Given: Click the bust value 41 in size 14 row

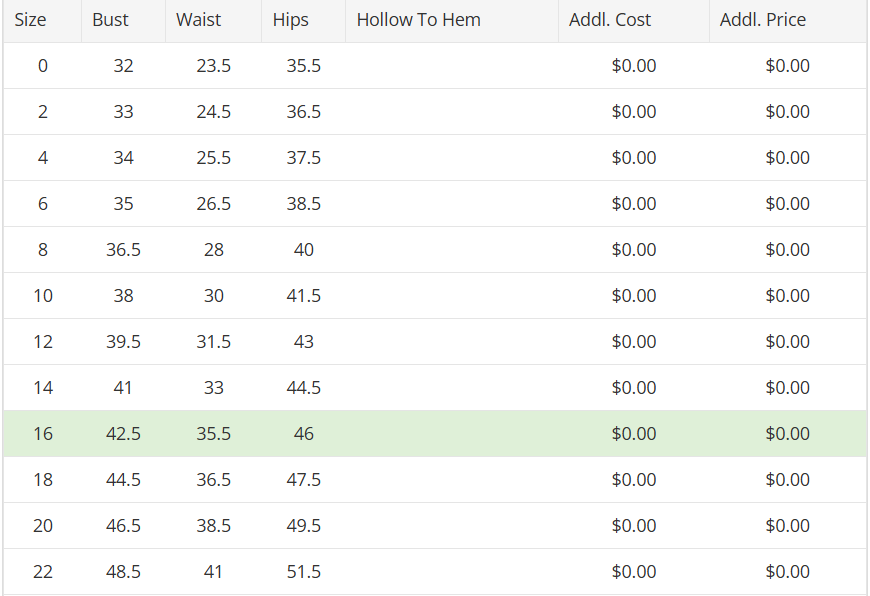Looking at the screenshot, I should coord(123,388).
